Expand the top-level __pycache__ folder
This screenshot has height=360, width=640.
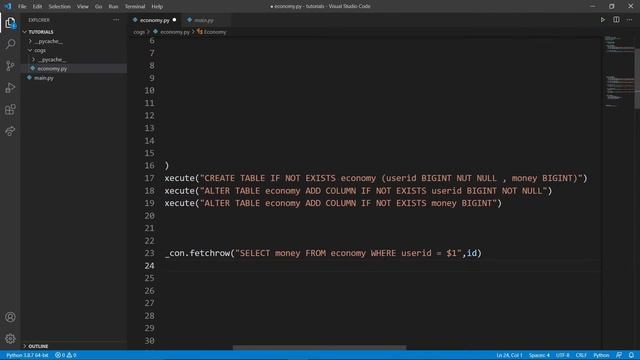(x=30, y=41)
